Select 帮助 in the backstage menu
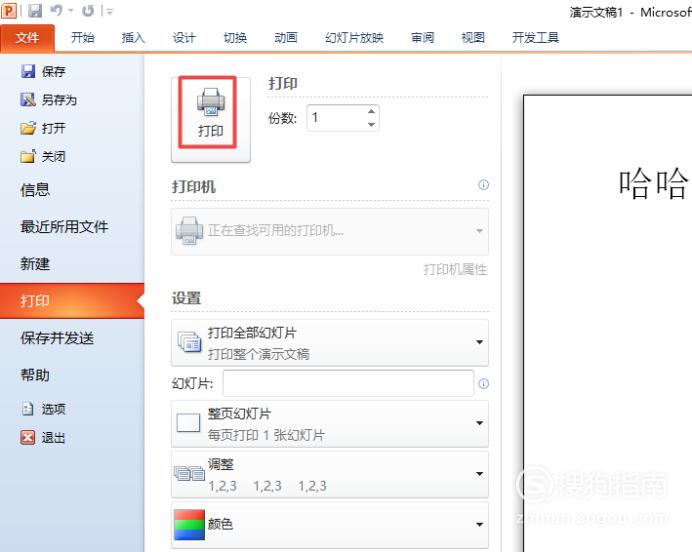Image resolution: width=692 pixels, height=552 pixels. click(x=35, y=376)
